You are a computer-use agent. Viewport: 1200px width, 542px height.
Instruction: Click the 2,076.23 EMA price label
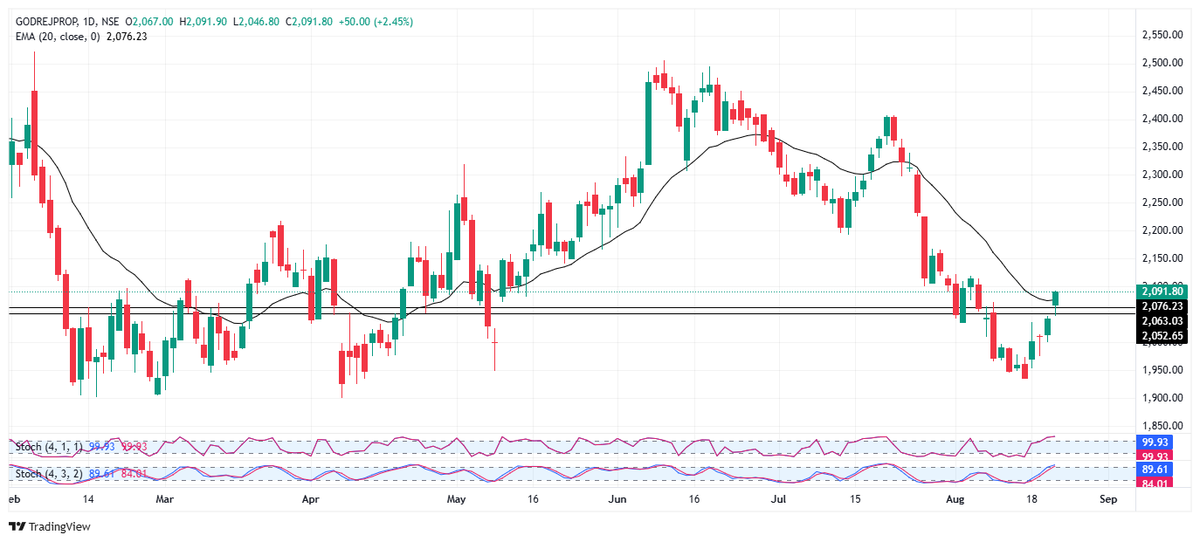tap(1161, 306)
